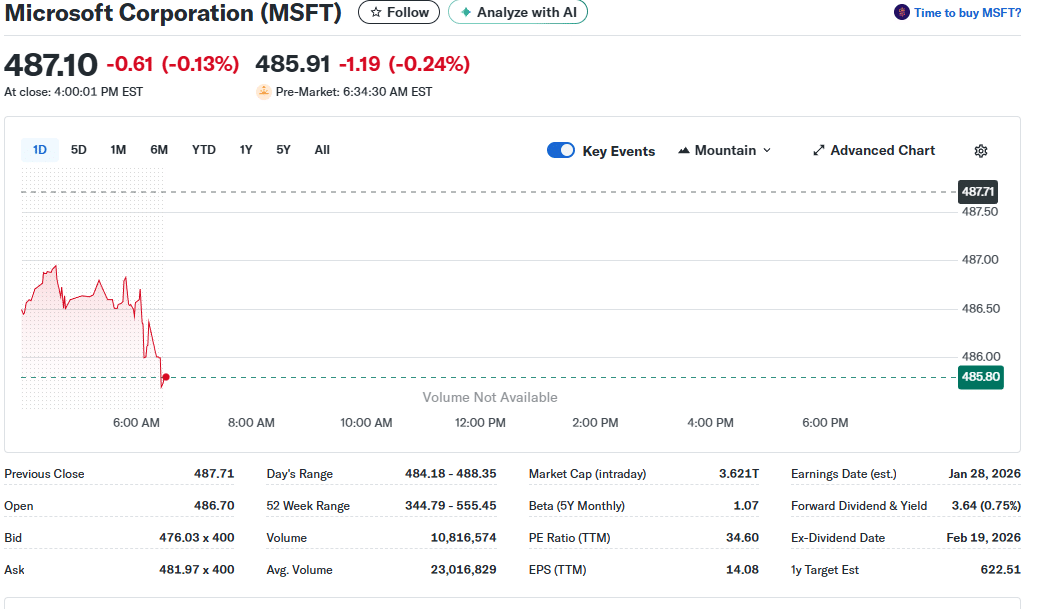This screenshot has width=1044, height=609.
Task: Click the sparkle icon in Analyze with AI
Action: click(467, 13)
